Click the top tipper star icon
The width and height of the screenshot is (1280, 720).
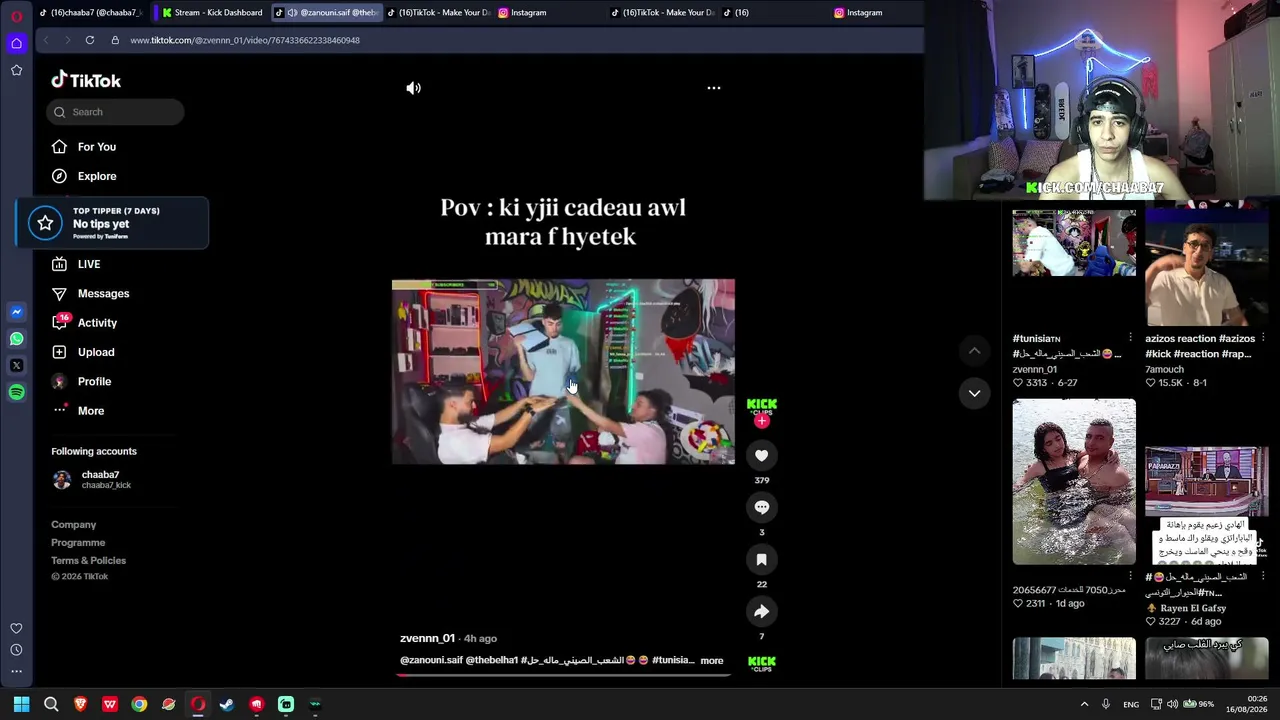click(x=45, y=223)
